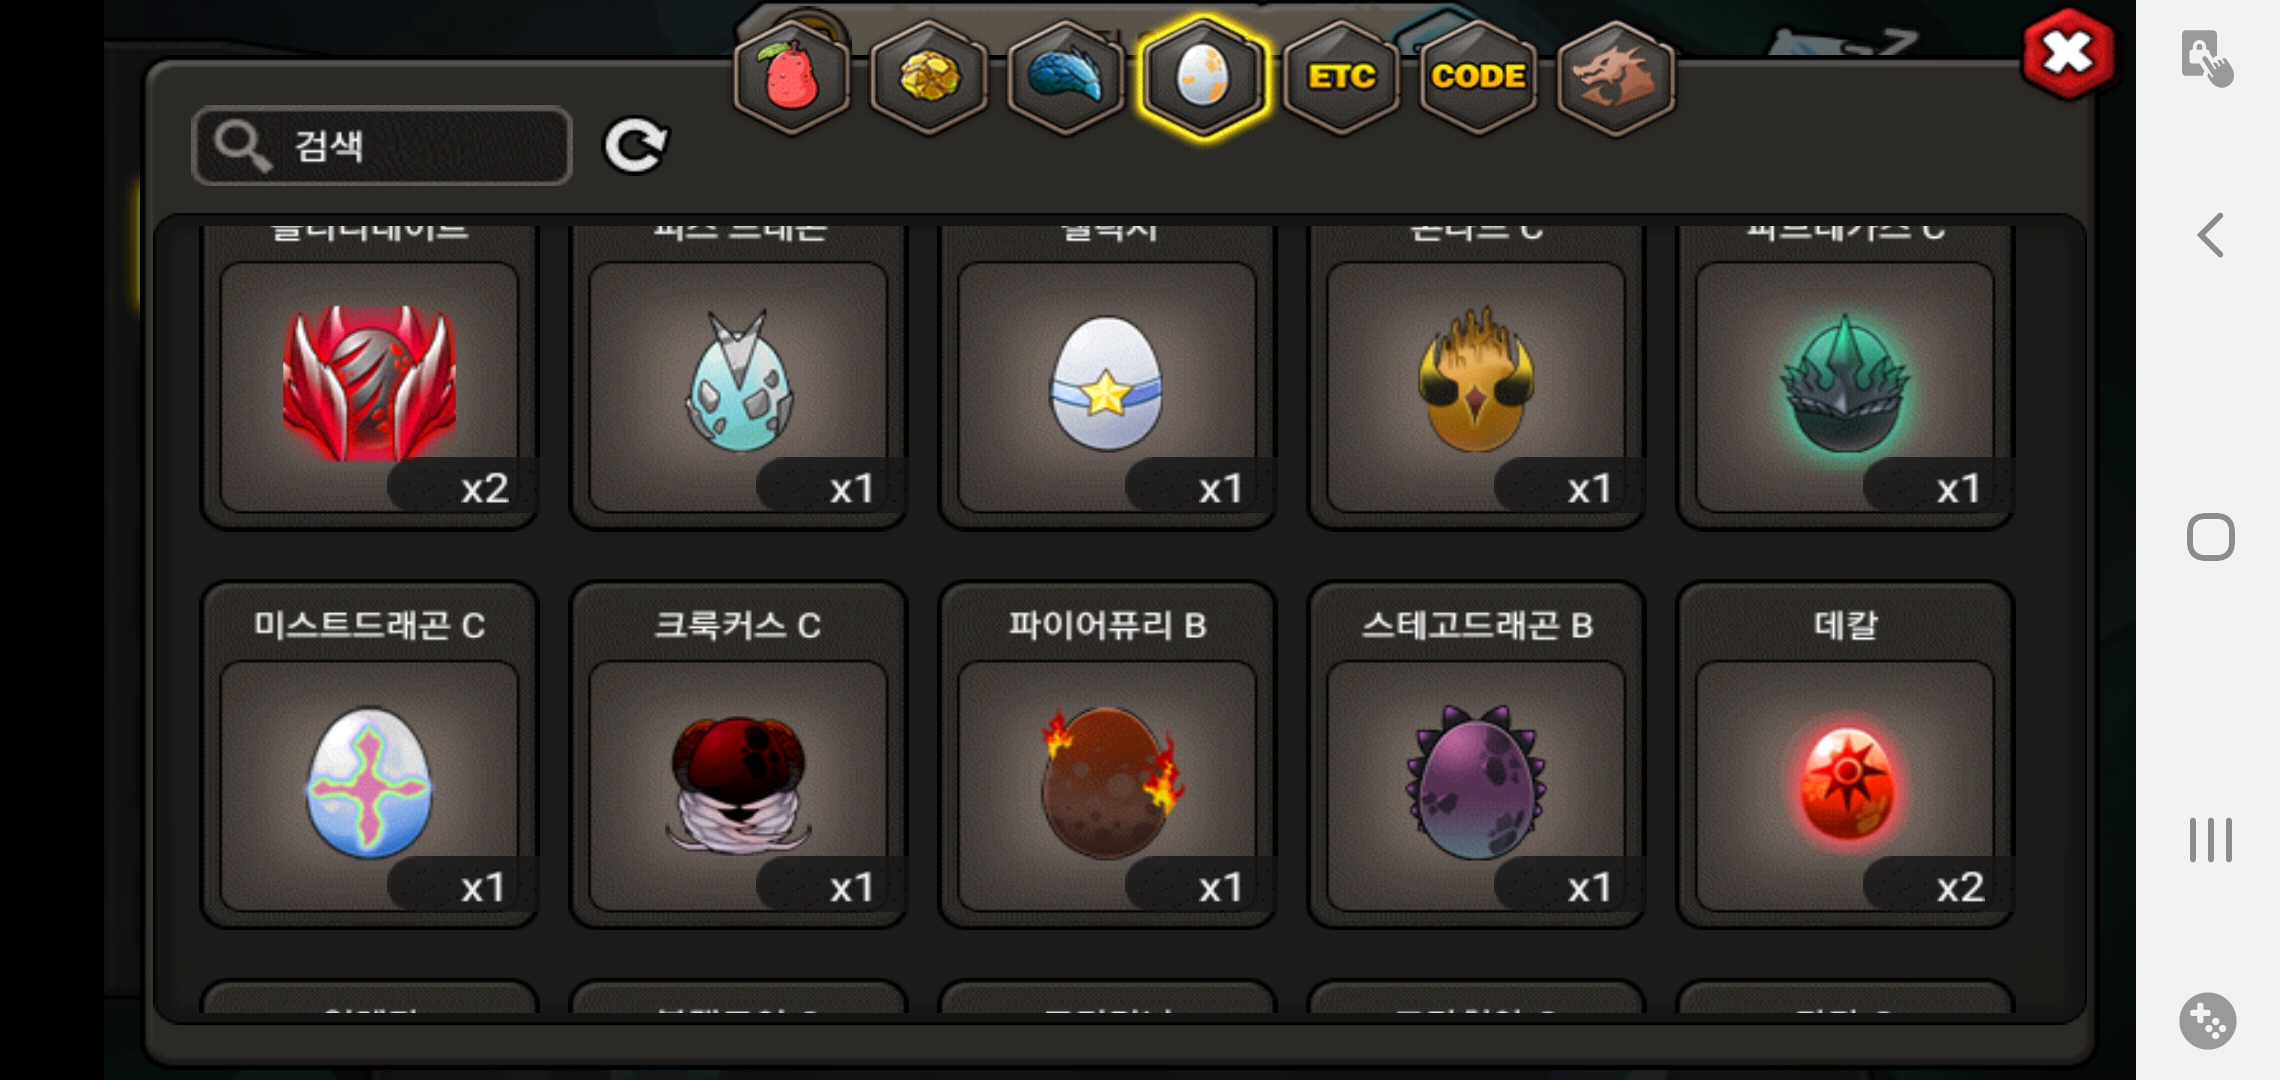Select the 크룩커스 C egg

click(x=738, y=755)
